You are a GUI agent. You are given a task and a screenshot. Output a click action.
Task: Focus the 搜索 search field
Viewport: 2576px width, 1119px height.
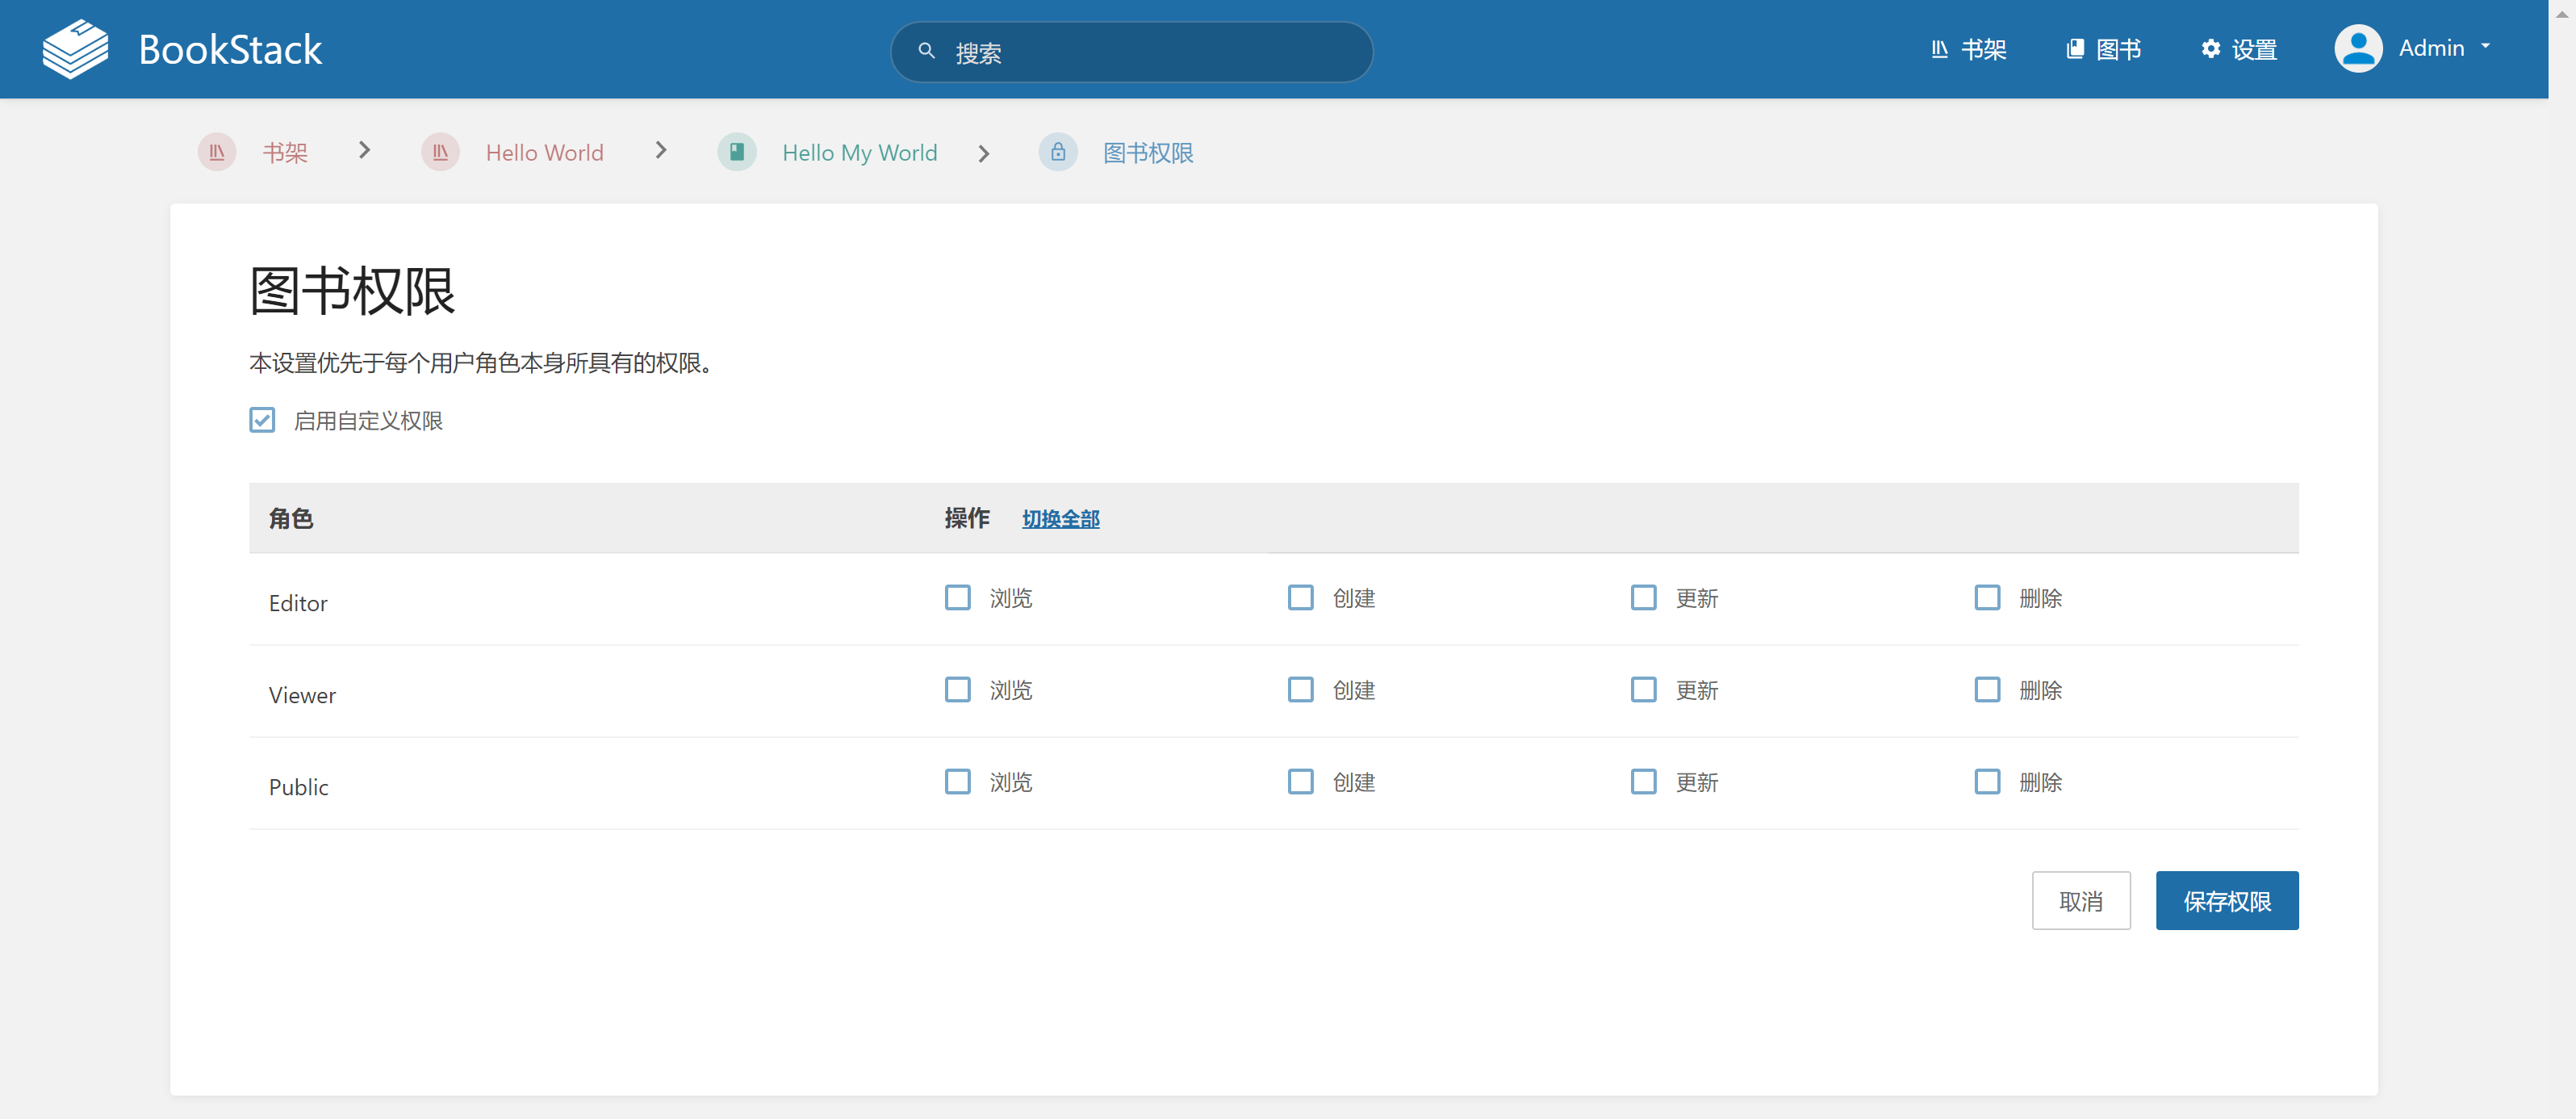click(x=1131, y=51)
